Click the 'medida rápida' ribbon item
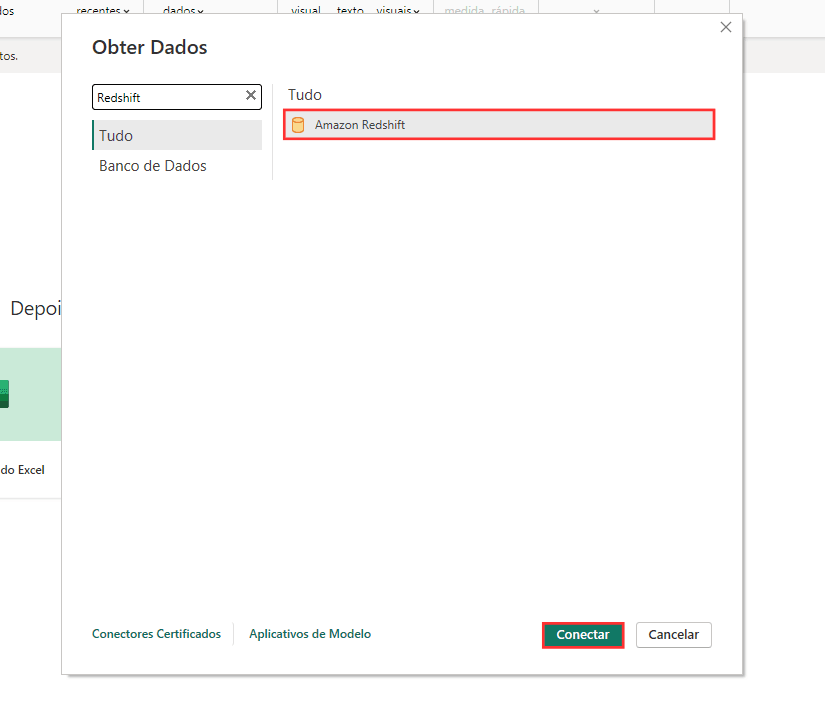Viewport: 825px width, 719px height. [x=484, y=10]
